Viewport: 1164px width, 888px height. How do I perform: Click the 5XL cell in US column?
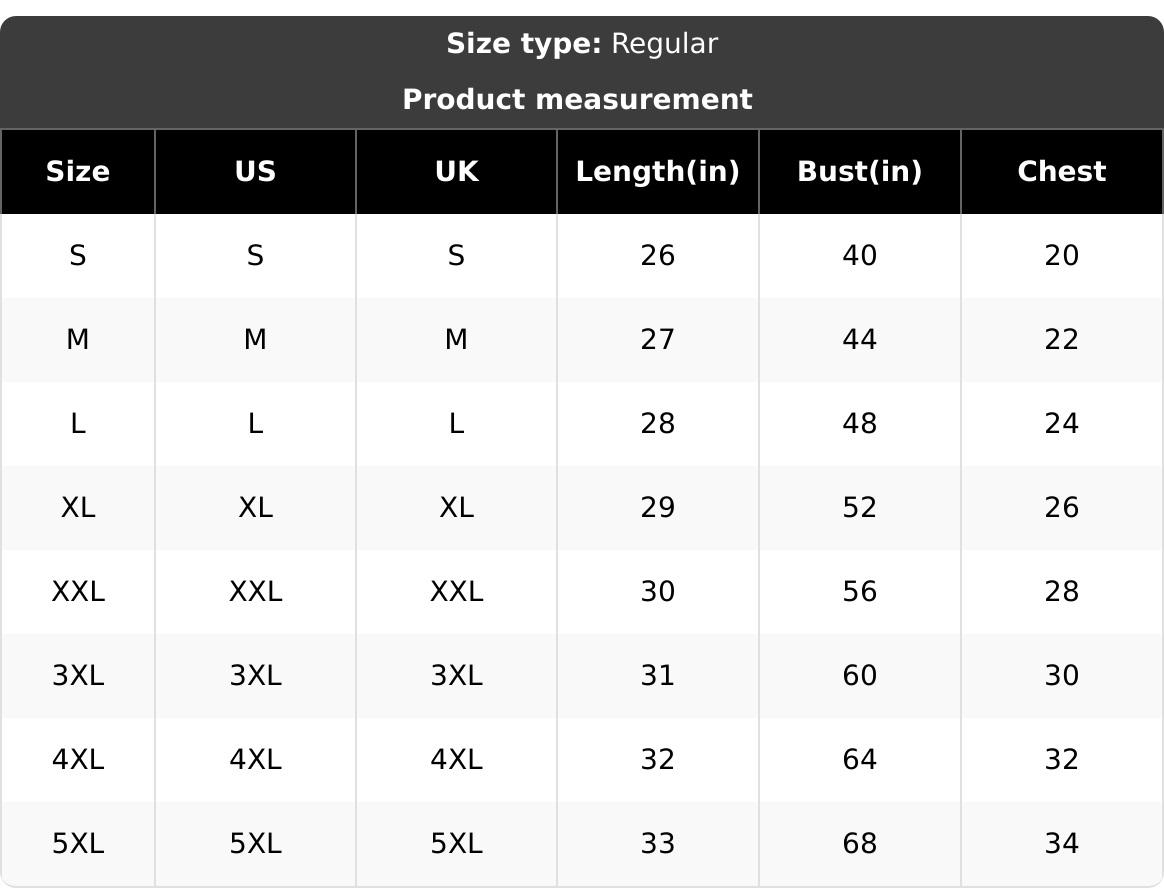[255, 844]
